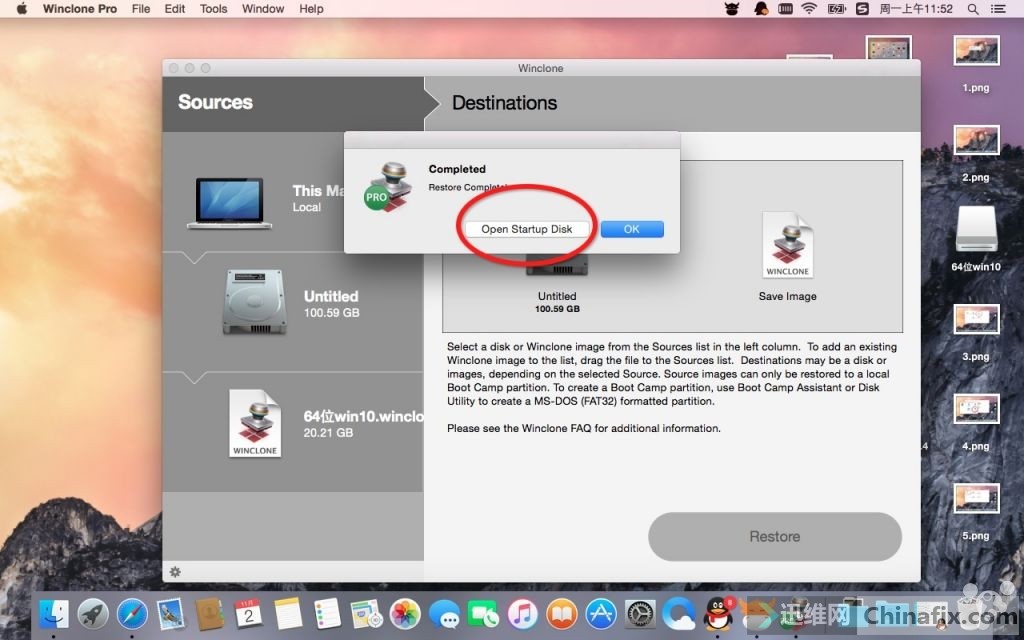The width and height of the screenshot is (1024, 640).
Task: Click the Destinations header
Action: [504, 103]
